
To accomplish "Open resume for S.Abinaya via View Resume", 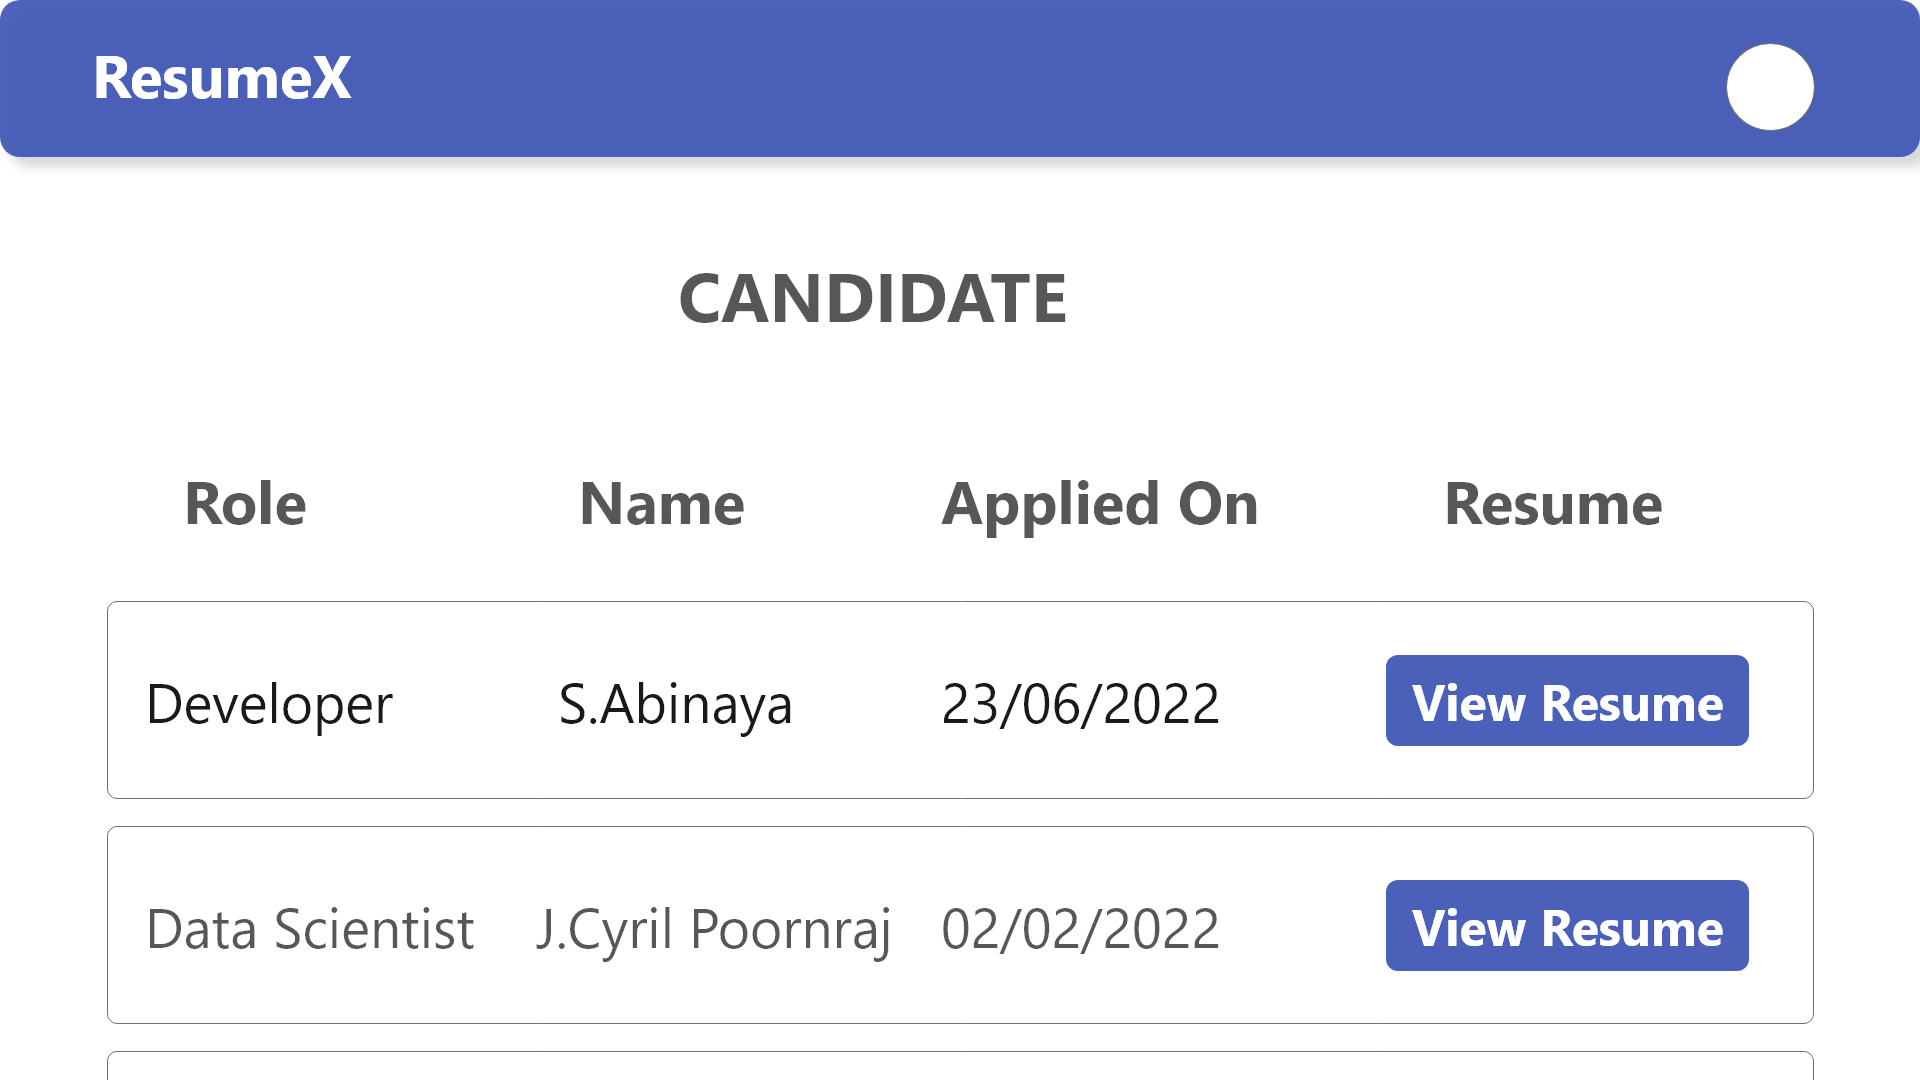I will (1566, 701).
